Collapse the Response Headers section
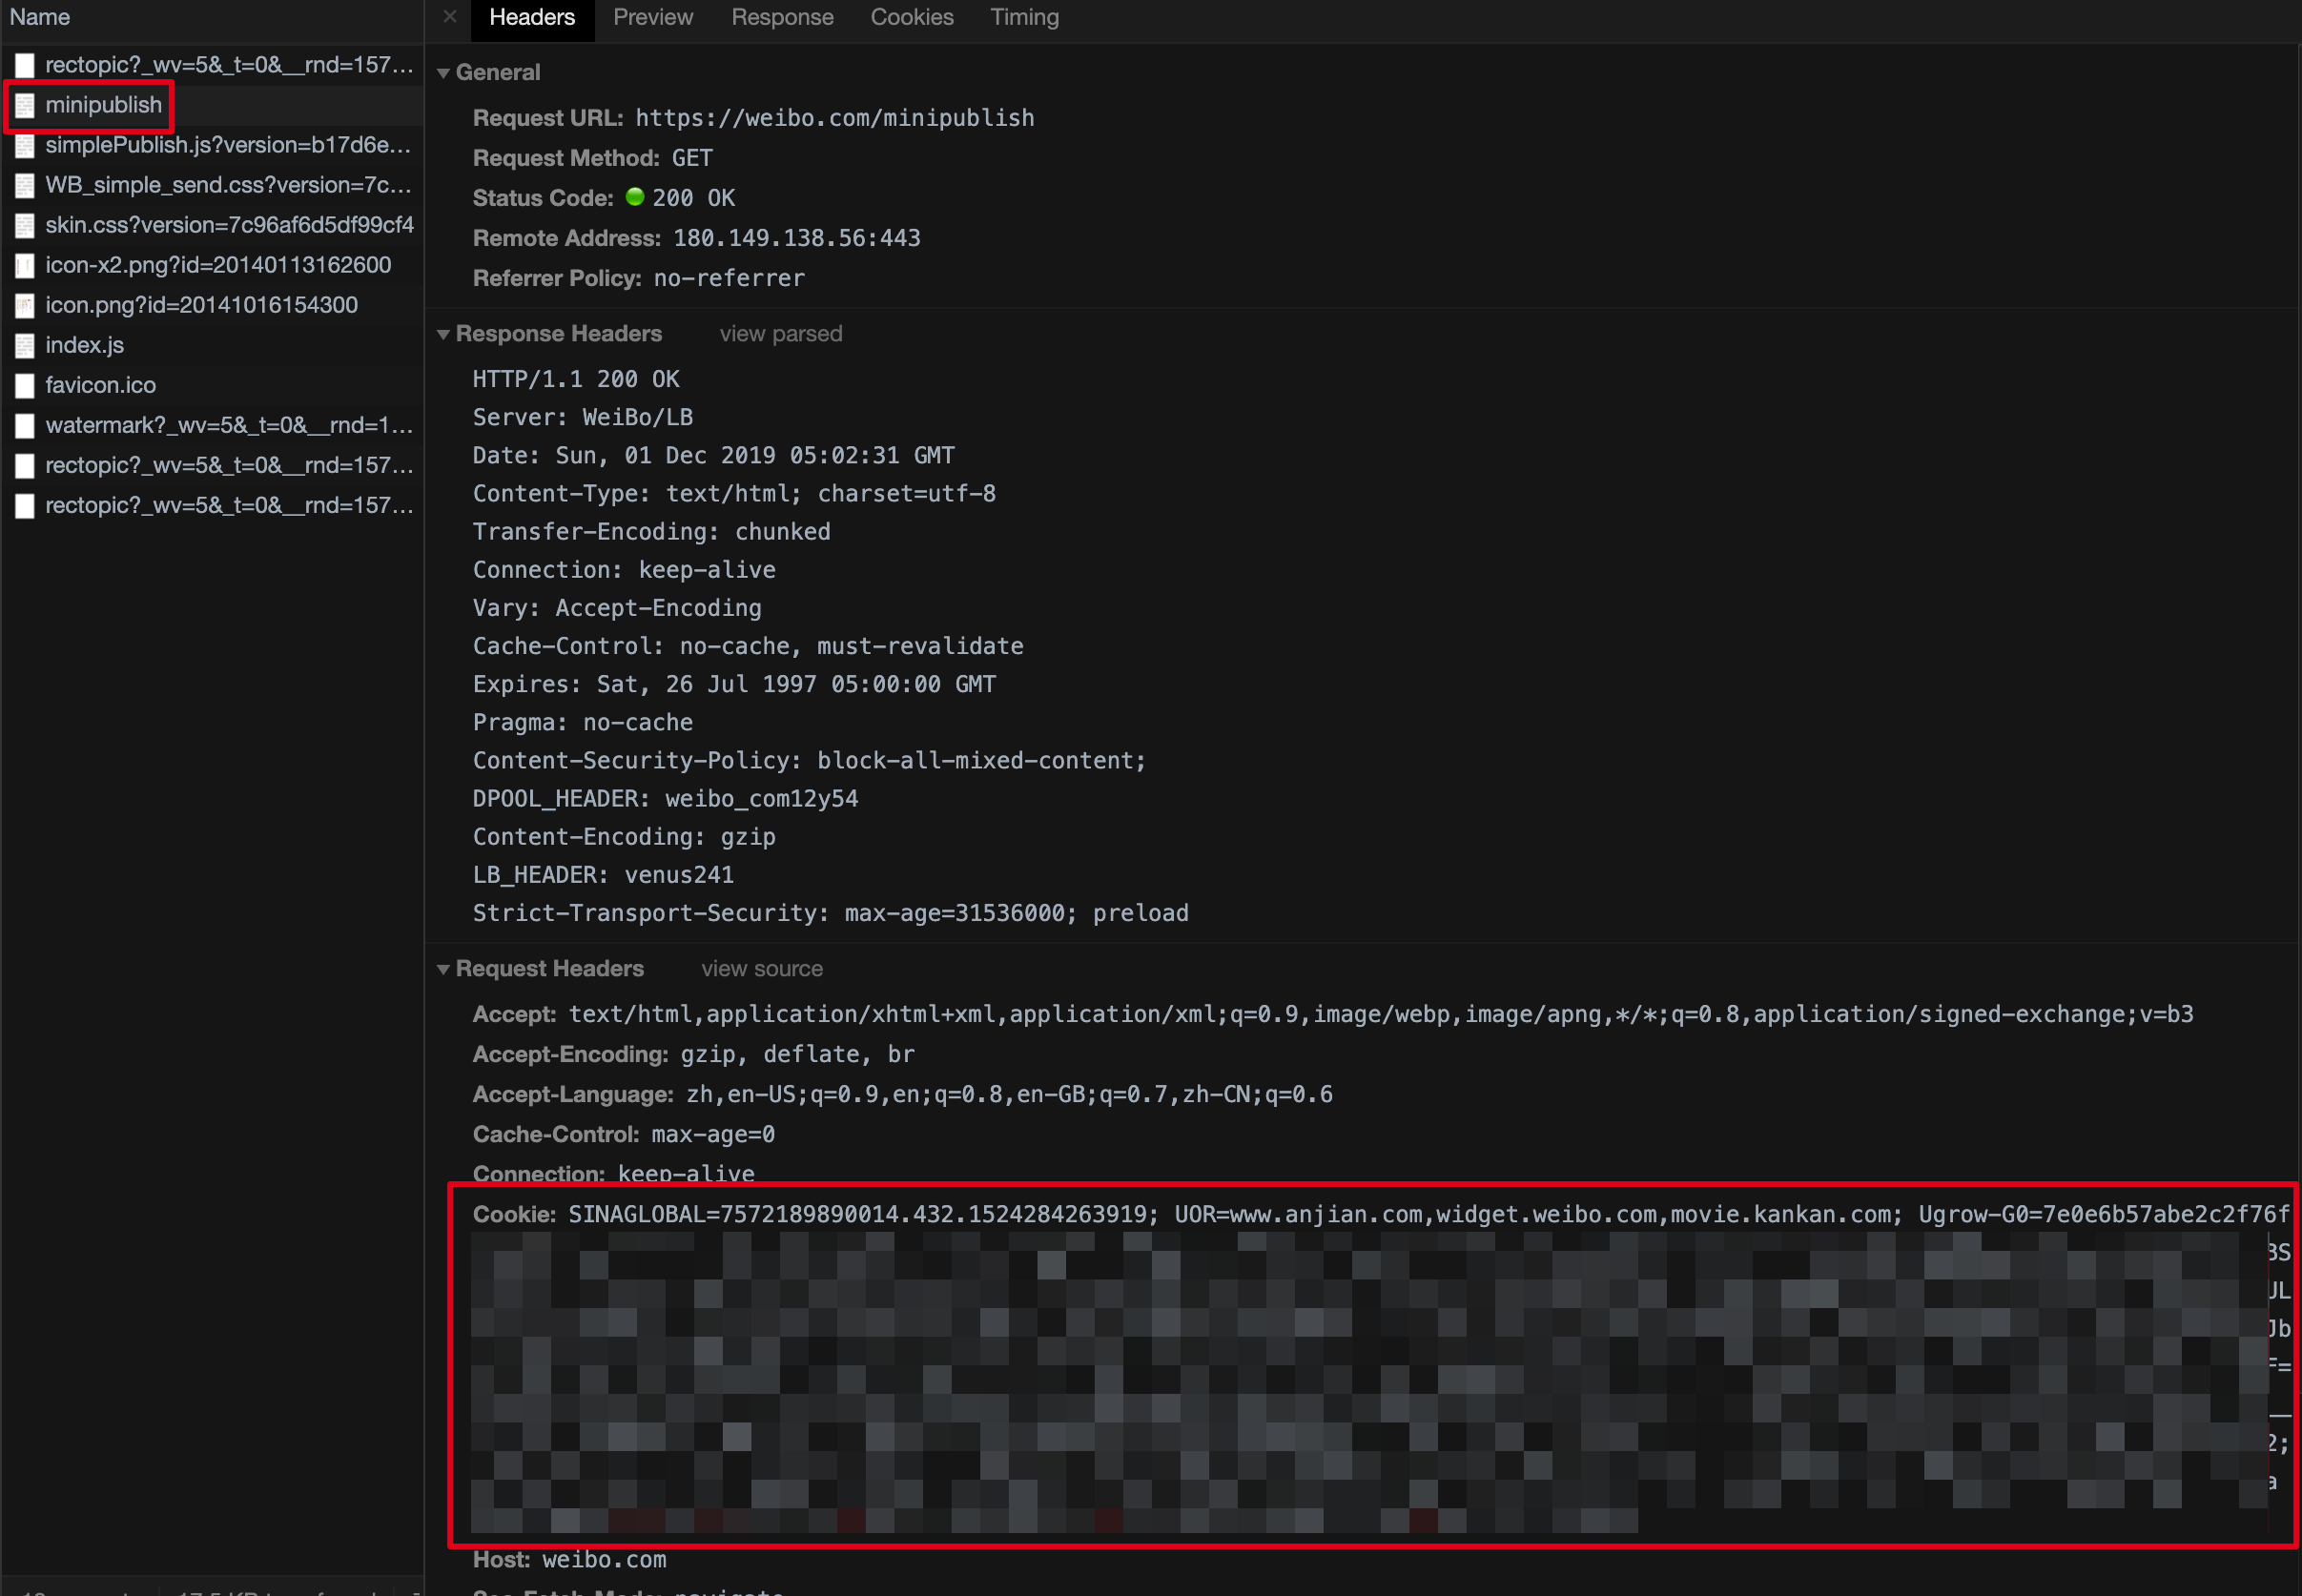 click(443, 334)
